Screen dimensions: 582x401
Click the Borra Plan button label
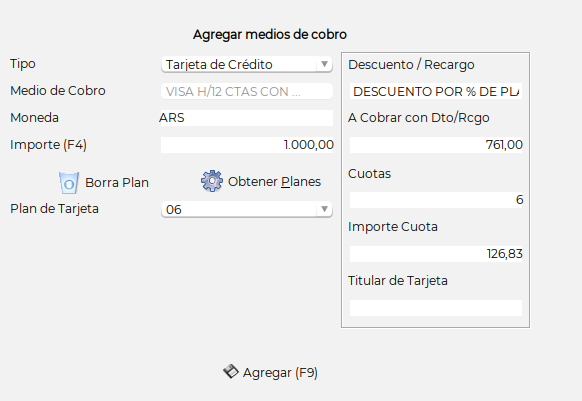point(117,183)
